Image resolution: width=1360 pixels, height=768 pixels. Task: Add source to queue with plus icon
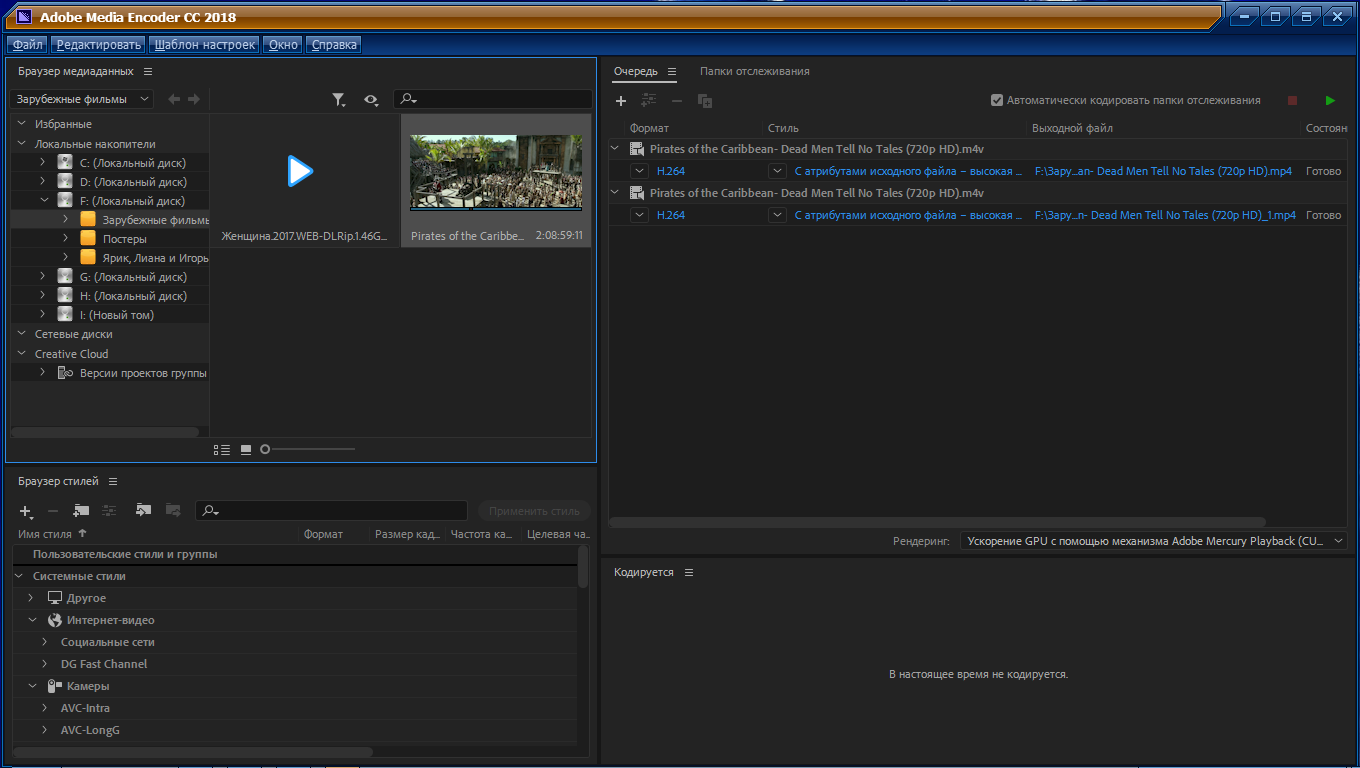pyautogui.click(x=620, y=100)
